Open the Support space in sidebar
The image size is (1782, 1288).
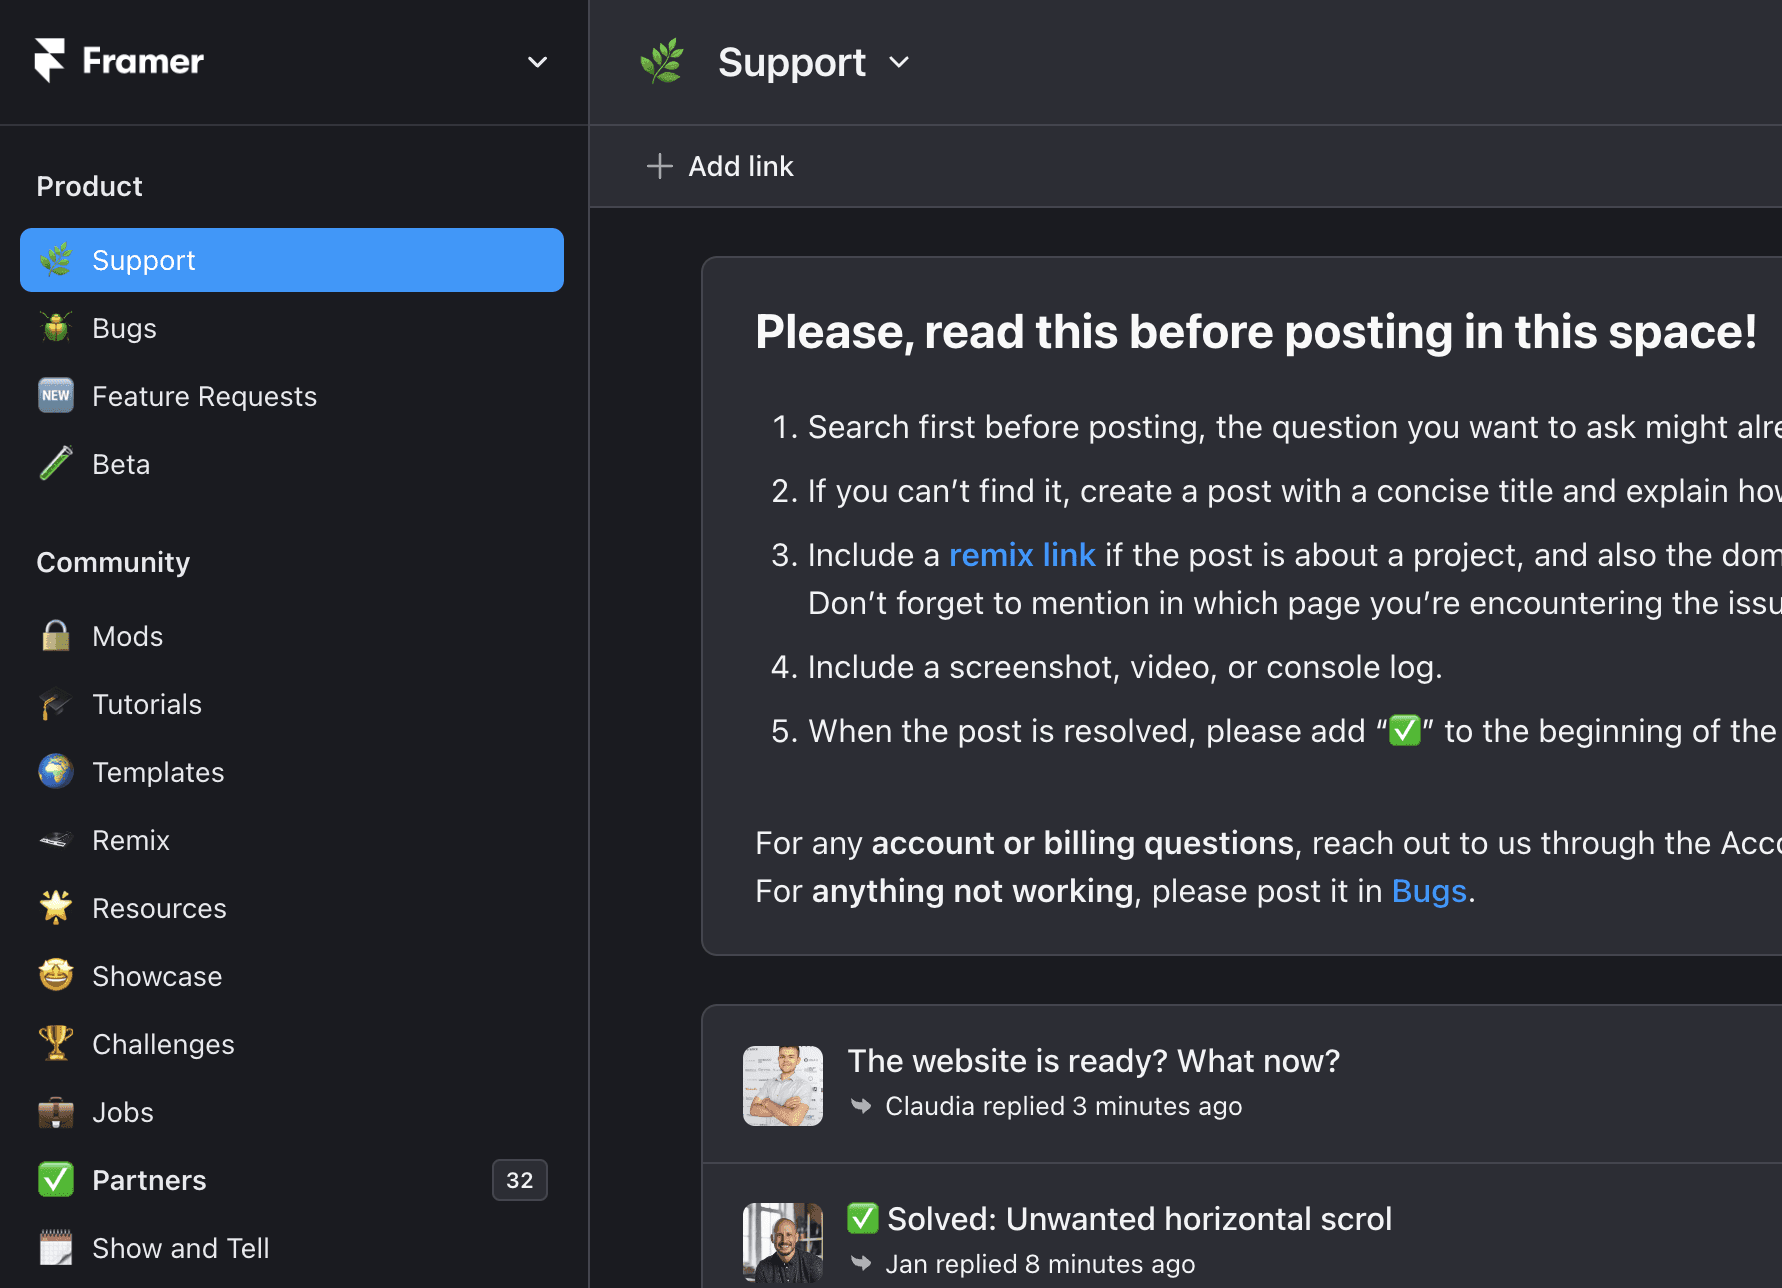coord(292,260)
